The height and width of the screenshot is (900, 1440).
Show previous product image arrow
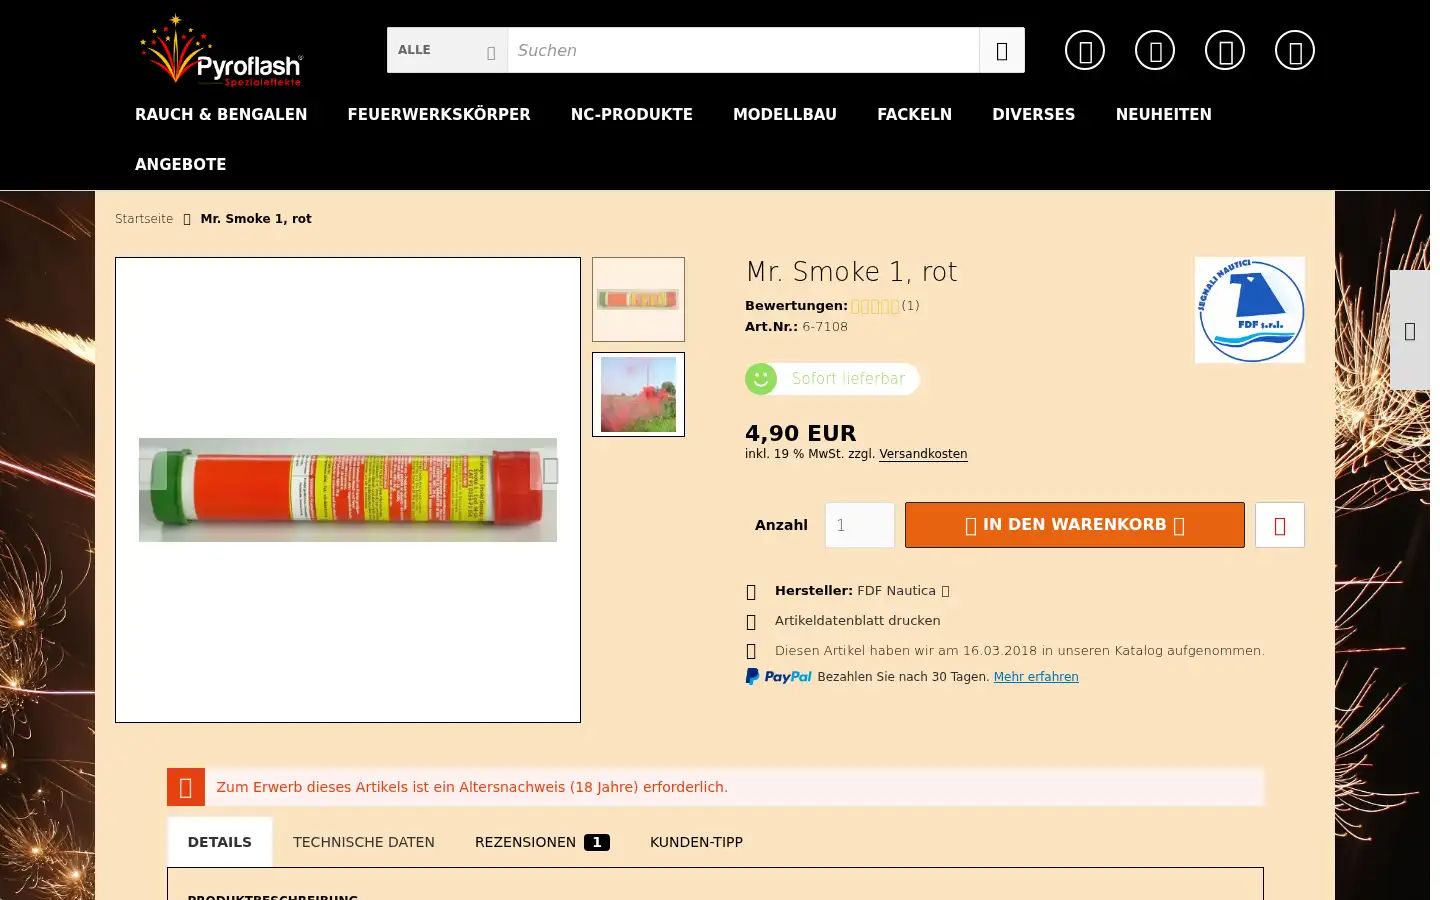point(152,470)
